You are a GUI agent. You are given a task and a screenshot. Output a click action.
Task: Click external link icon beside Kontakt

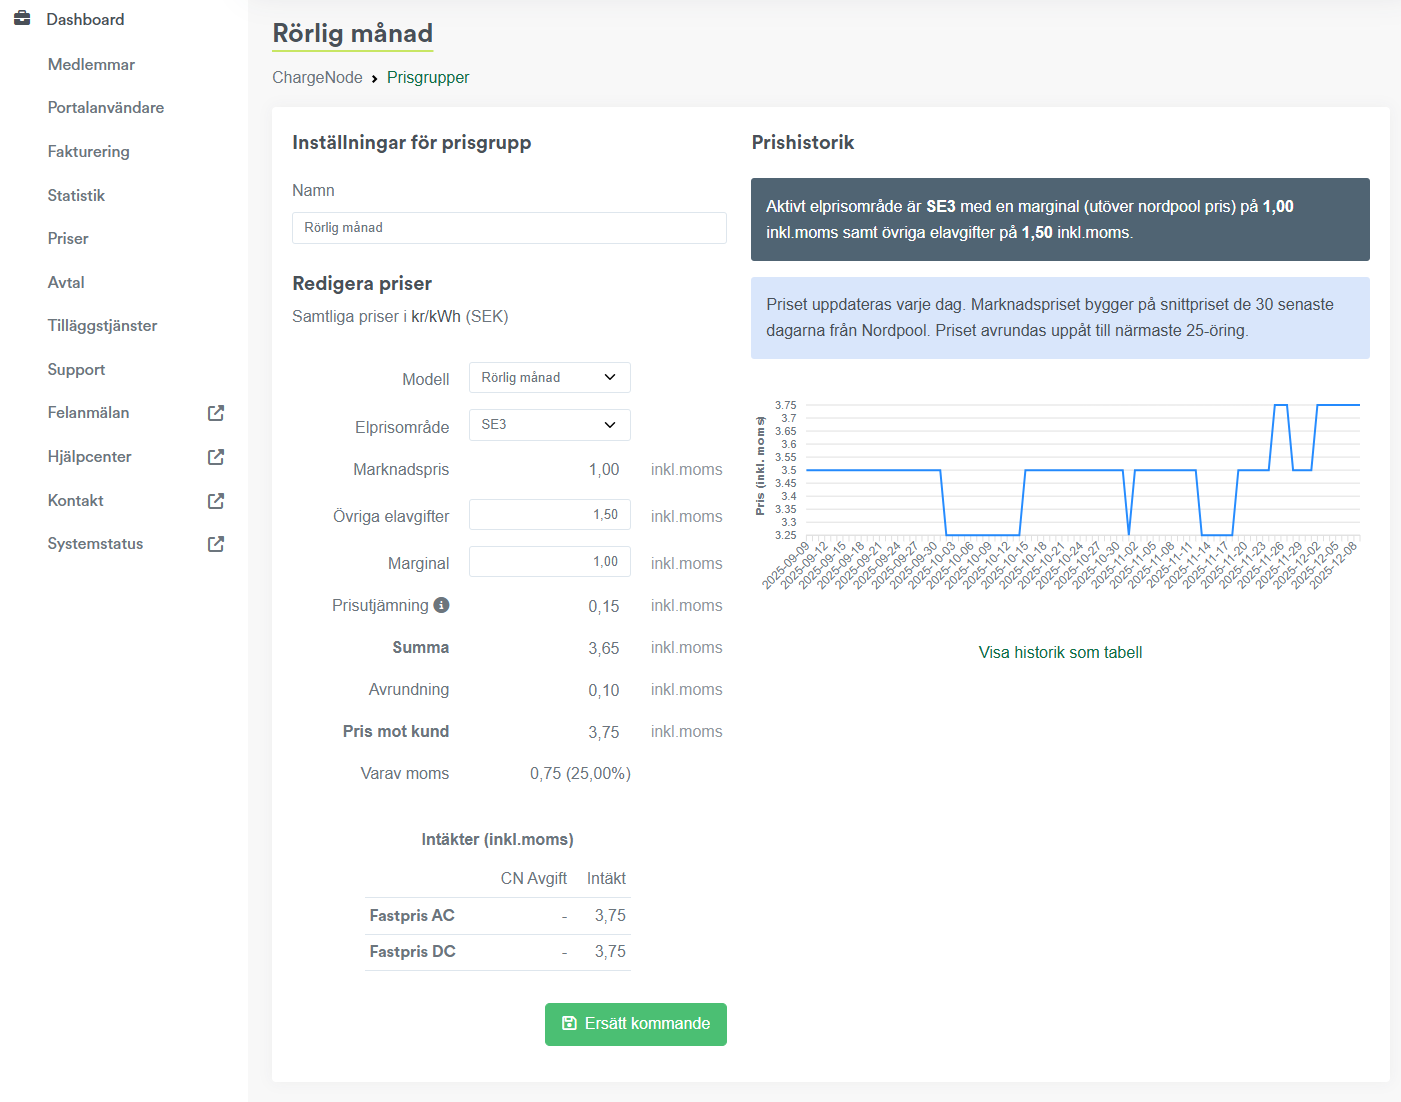pyautogui.click(x=216, y=501)
